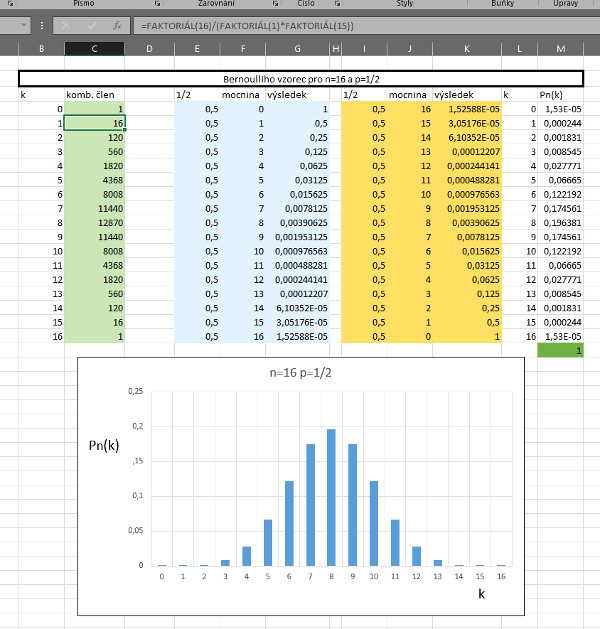The image size is (600, 629).
Task: Select the 'výsledek' header in the yellow table
Action: point(467,95)
